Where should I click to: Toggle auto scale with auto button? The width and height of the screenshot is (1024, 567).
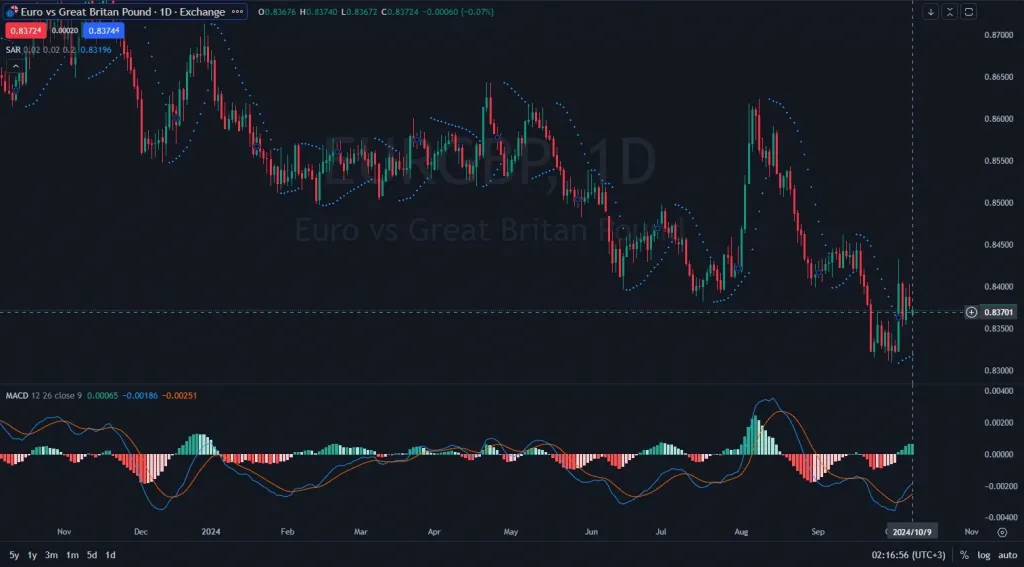pos(1008,555)
